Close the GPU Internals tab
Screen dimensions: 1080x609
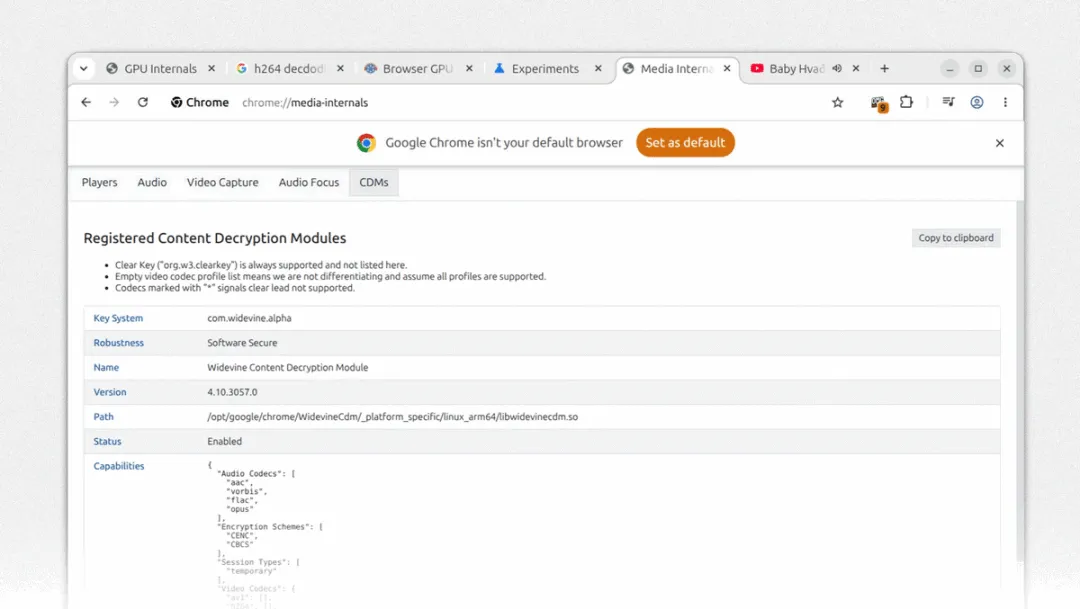(211, 69)
